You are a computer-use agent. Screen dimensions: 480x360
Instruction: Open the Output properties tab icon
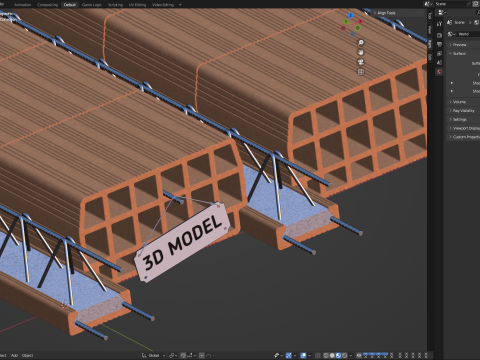click(439, 44)
